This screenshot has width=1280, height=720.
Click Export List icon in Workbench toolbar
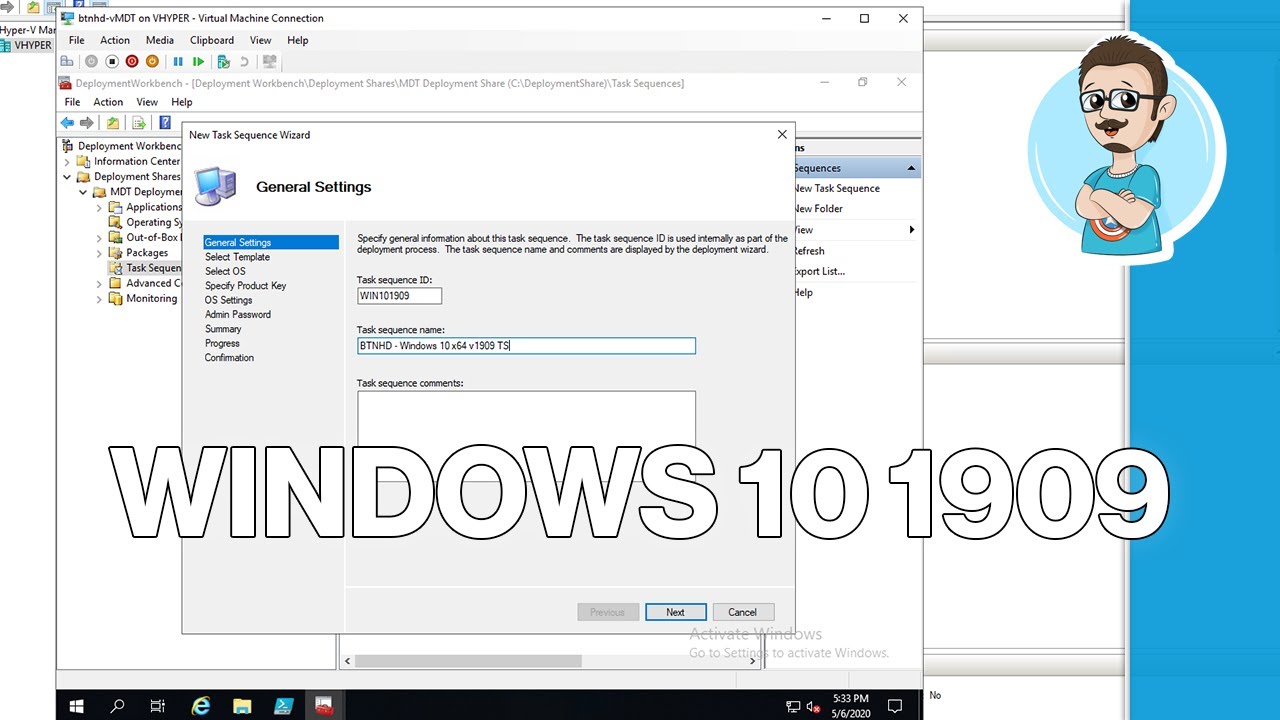pos(139,123)
